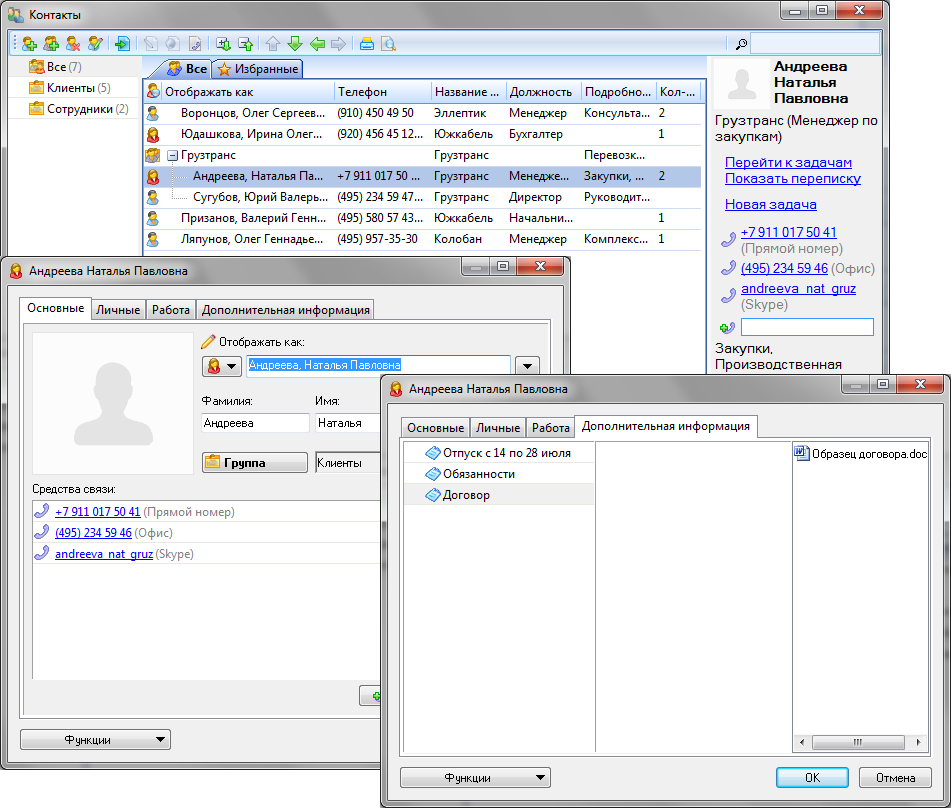Sort by the Должность column header
Image resolution: width=951 pixels, height=808 pixels.
pyautogui.click(x=543, y=92)
